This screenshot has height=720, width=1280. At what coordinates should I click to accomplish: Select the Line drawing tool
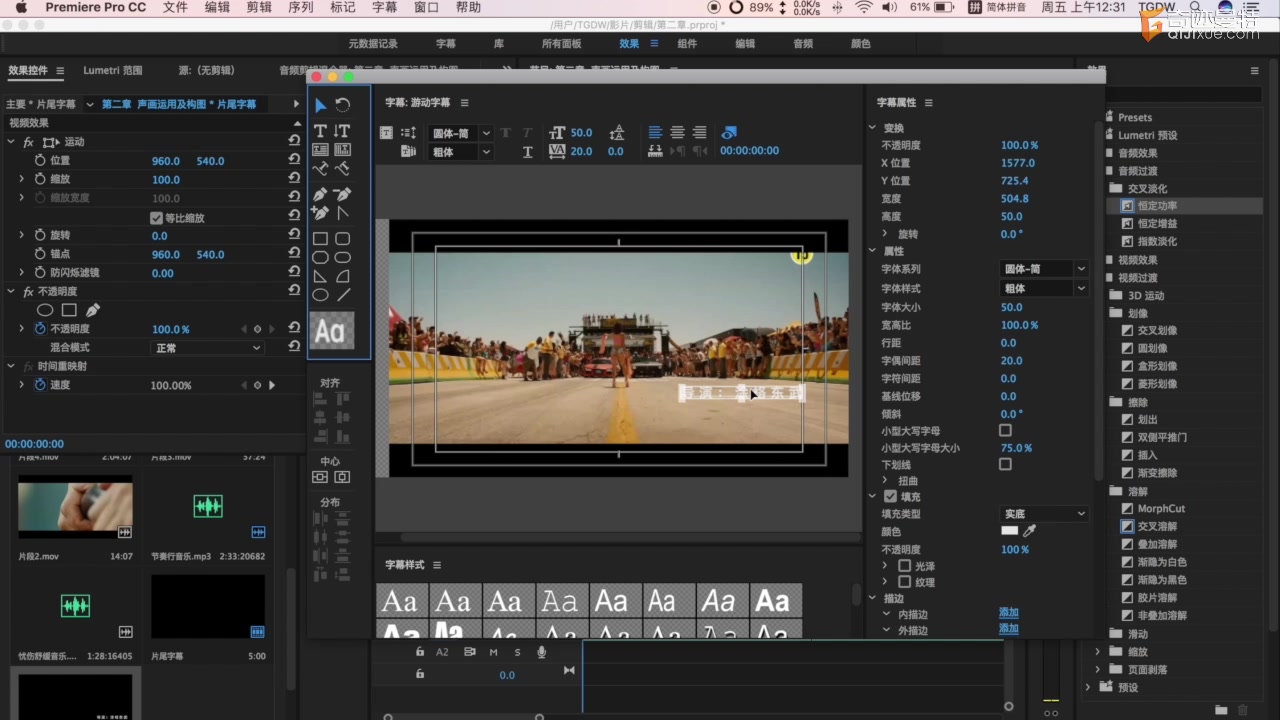(x=343, y=295)
